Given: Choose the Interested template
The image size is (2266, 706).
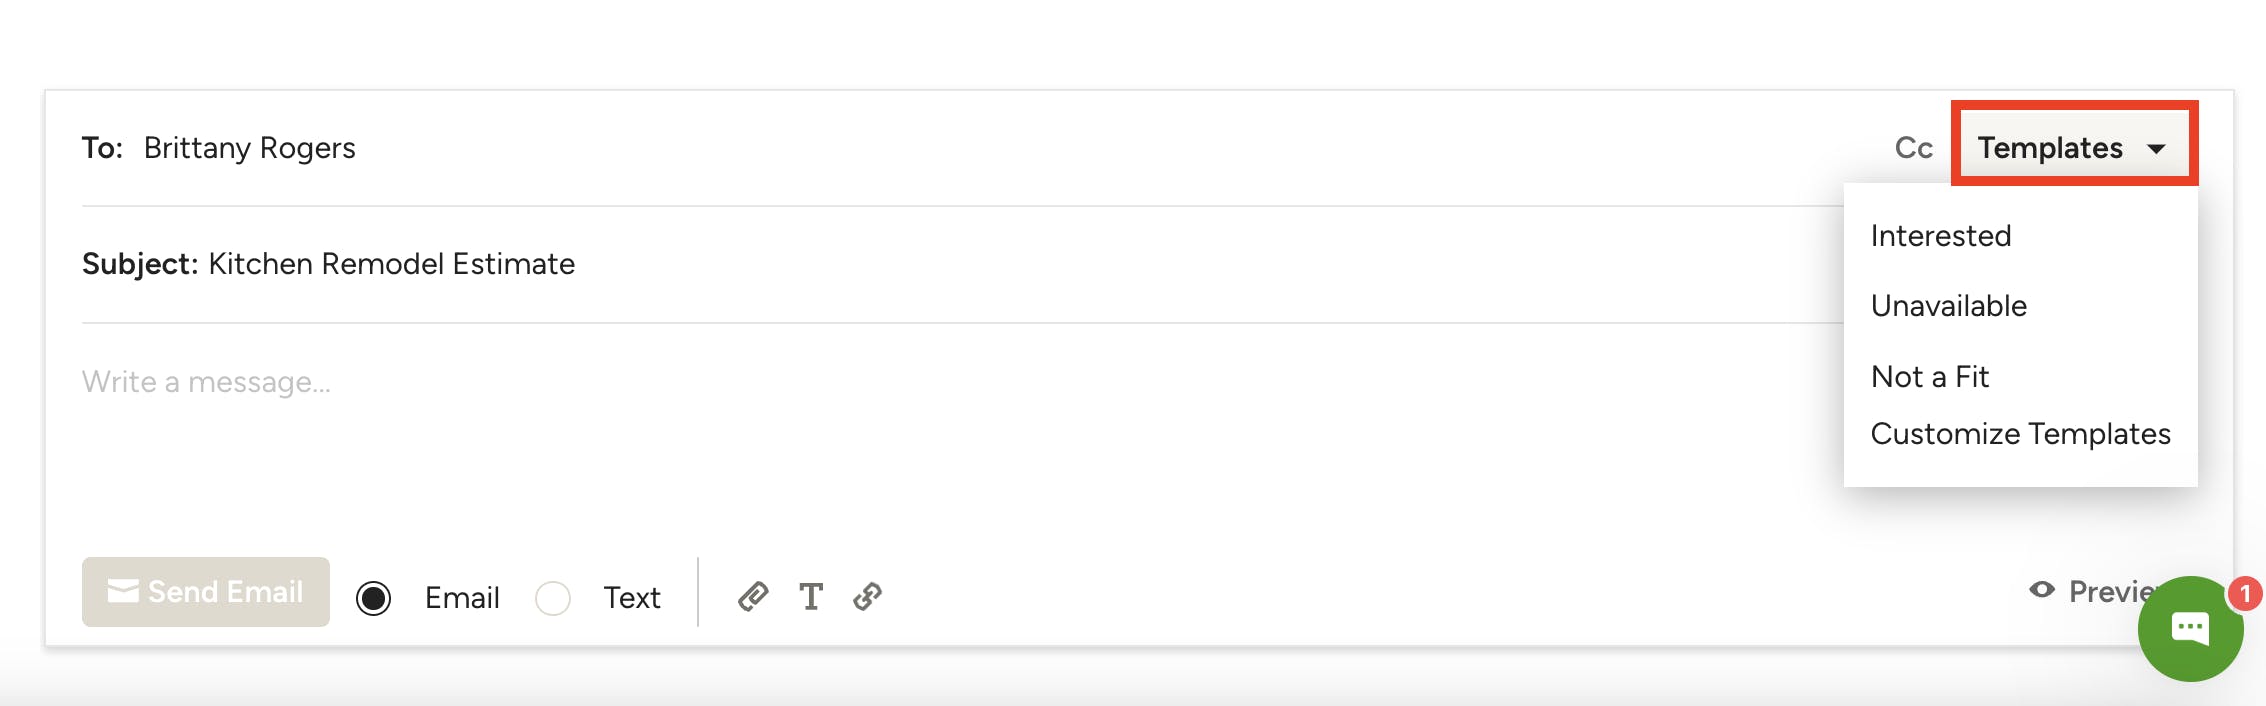Looking at the screenshot, I should (x=1940, y=236).
